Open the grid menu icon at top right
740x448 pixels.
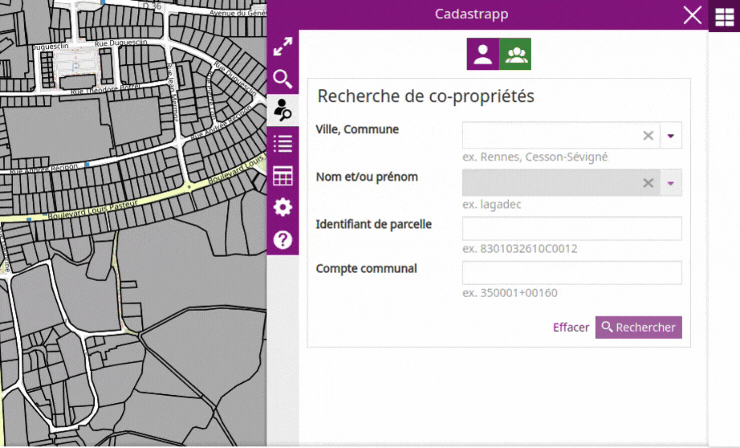[x=724, y=17]
